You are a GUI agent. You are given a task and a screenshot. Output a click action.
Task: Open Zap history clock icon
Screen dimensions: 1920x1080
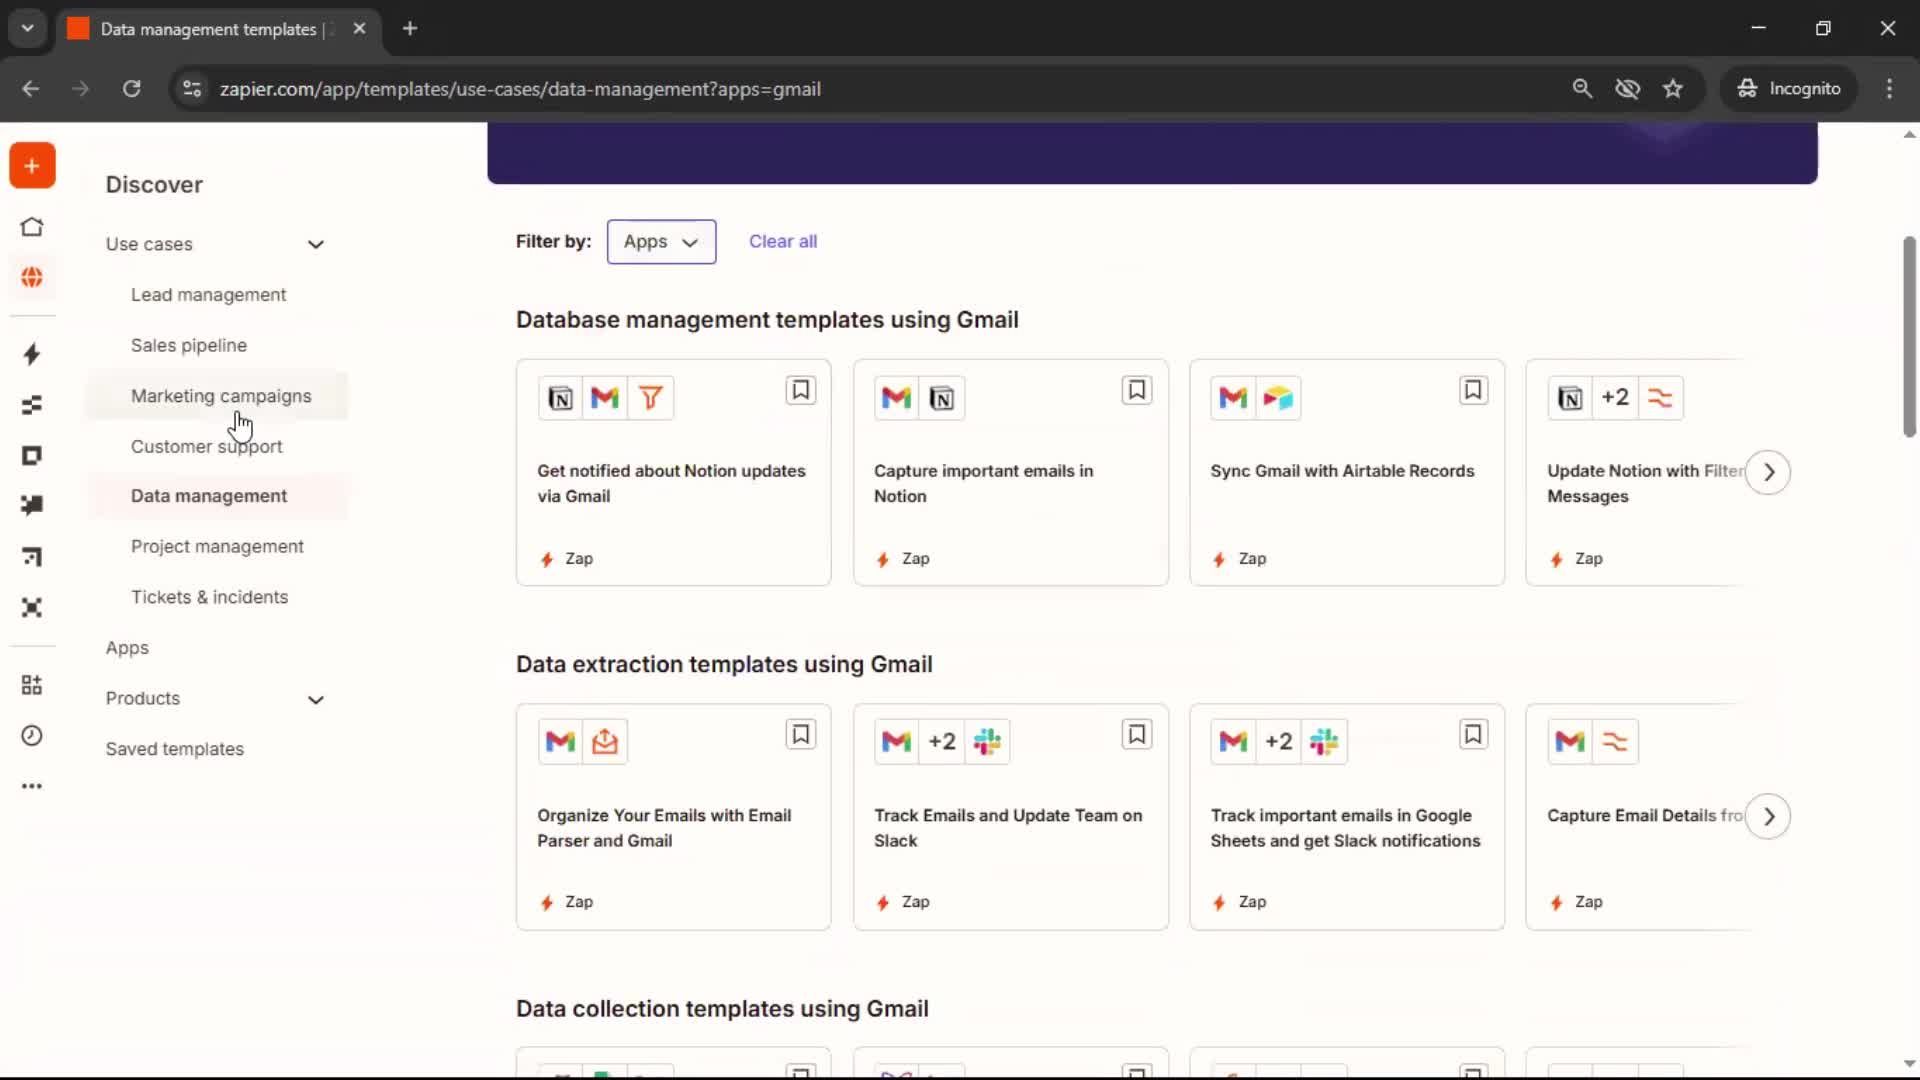coord(32,736)
